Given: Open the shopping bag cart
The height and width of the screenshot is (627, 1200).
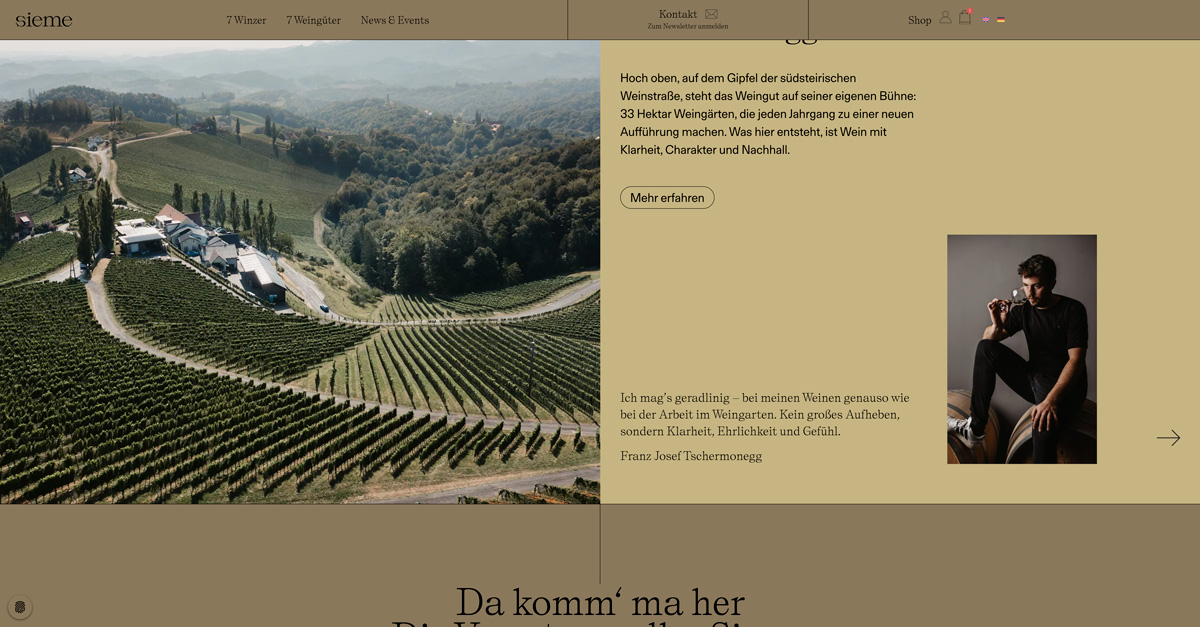Looking at the screenshot, I should pos(965,18).
